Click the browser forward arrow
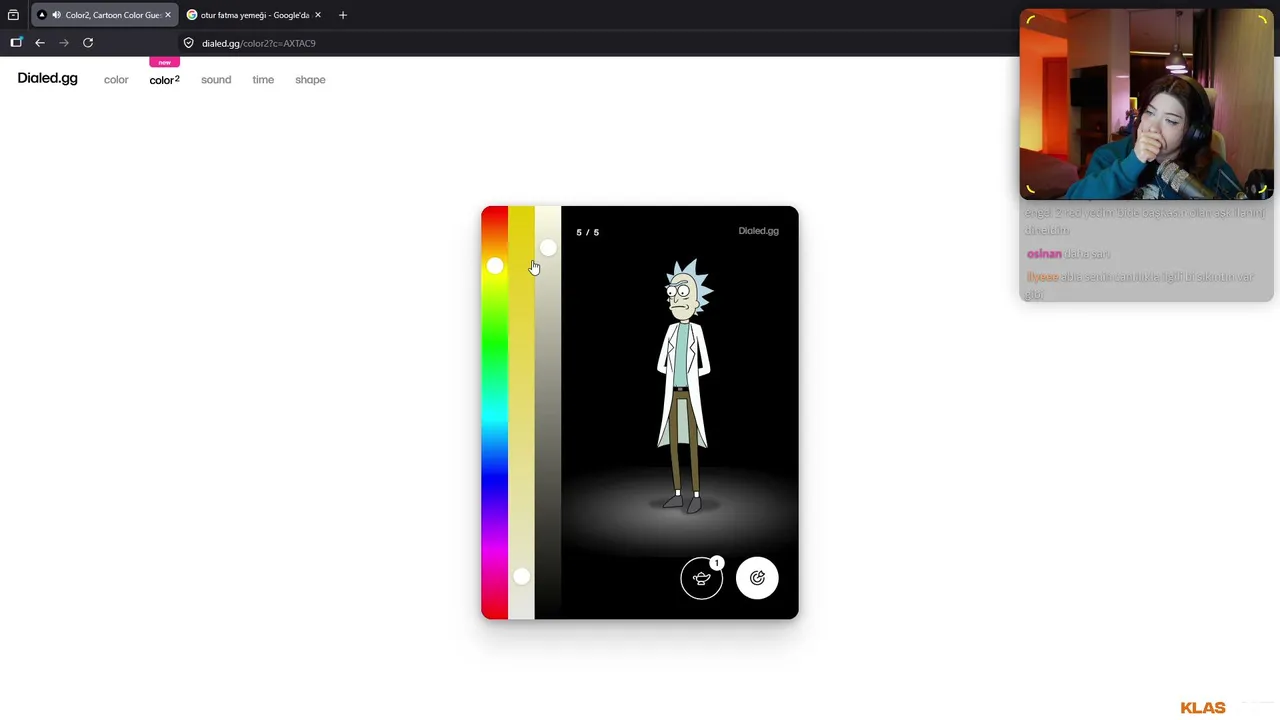The width and height of the screenshot is (1280, 720). tap(64, 43)
